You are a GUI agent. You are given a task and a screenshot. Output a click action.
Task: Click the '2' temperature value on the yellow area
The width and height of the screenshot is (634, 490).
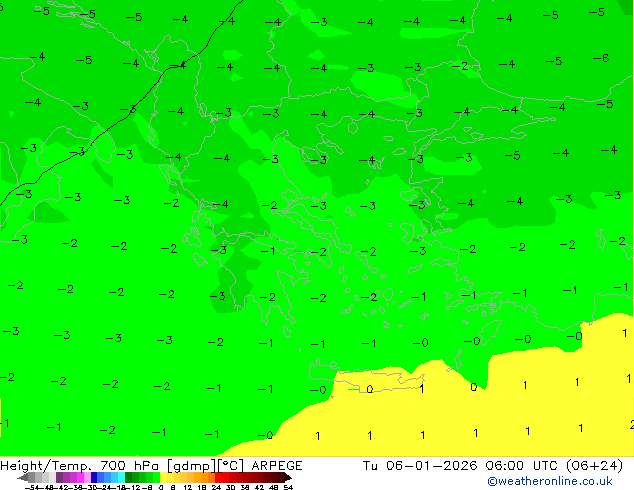click(x=632, y=425)
